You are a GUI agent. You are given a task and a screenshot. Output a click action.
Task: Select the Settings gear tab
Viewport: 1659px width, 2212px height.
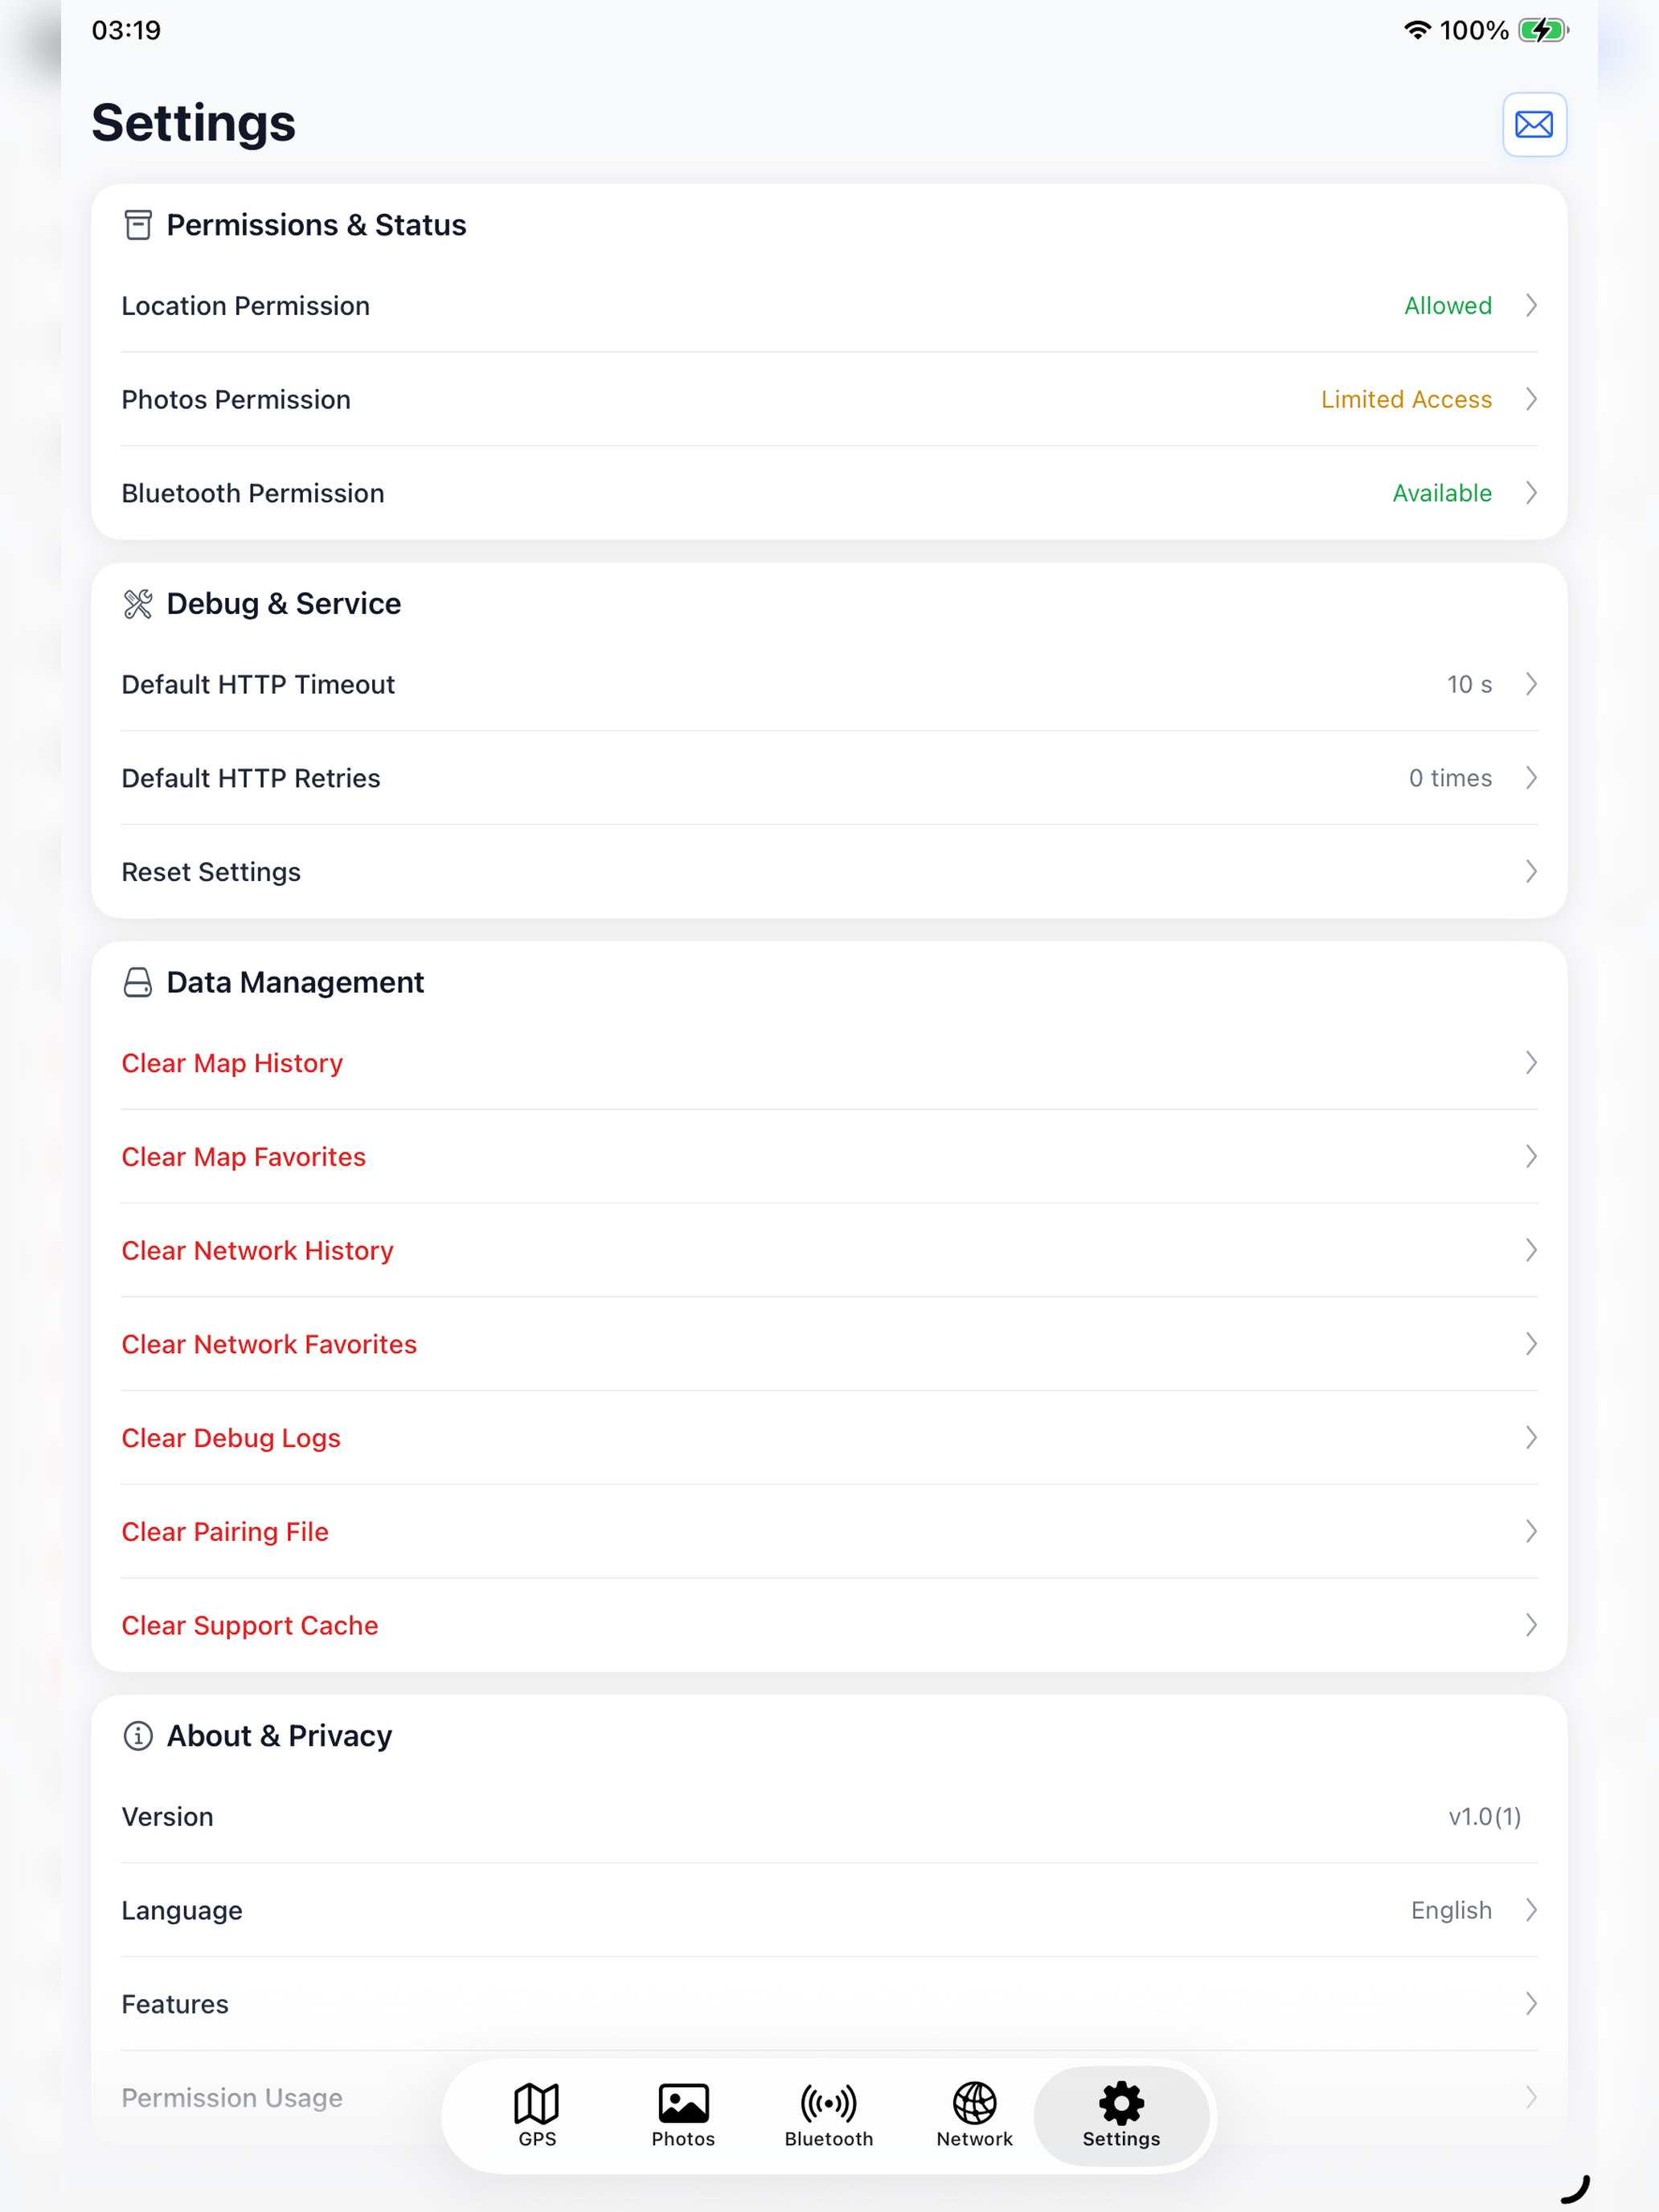pyautogui.click(x=1121, y=2115)
